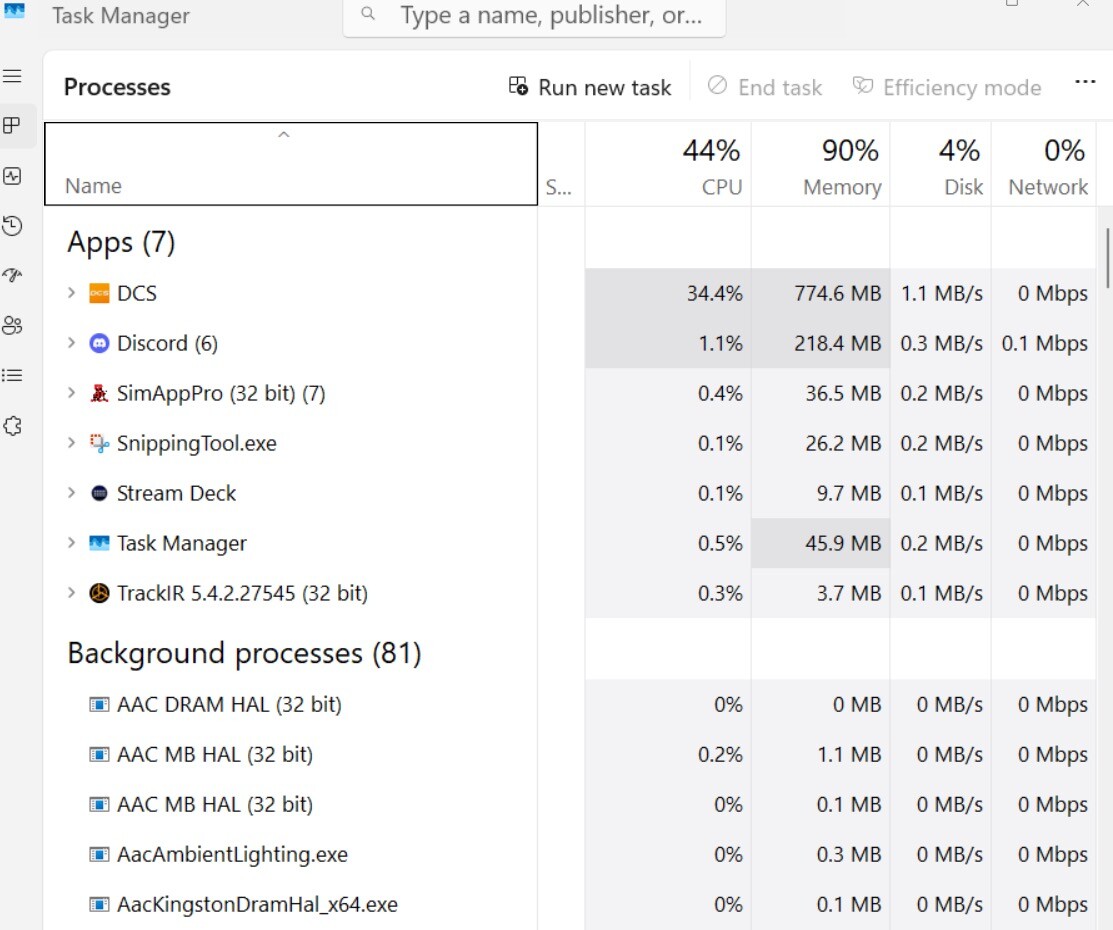Click DCS 34.4% CPU value
Viewport: 1113px width, 930px height.
pos(714,293)
